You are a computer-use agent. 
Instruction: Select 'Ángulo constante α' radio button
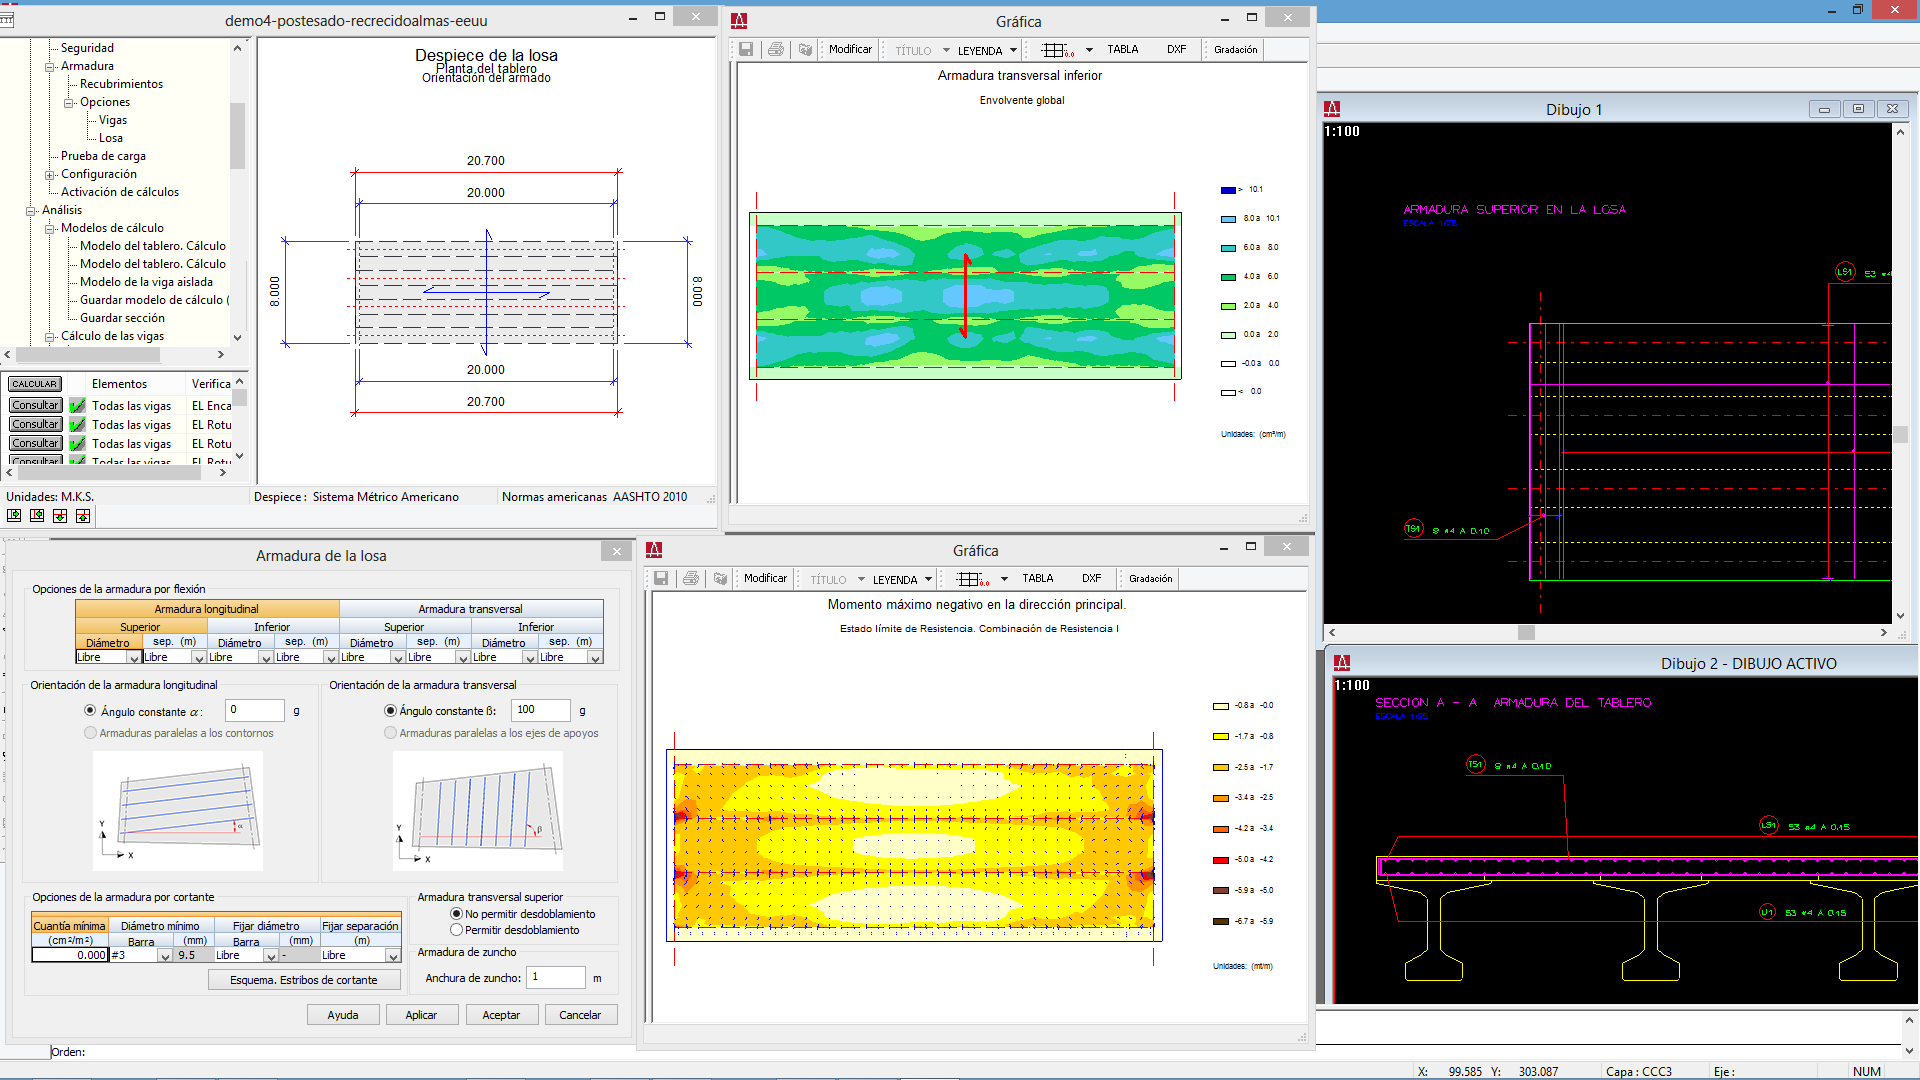click(90, 711)
